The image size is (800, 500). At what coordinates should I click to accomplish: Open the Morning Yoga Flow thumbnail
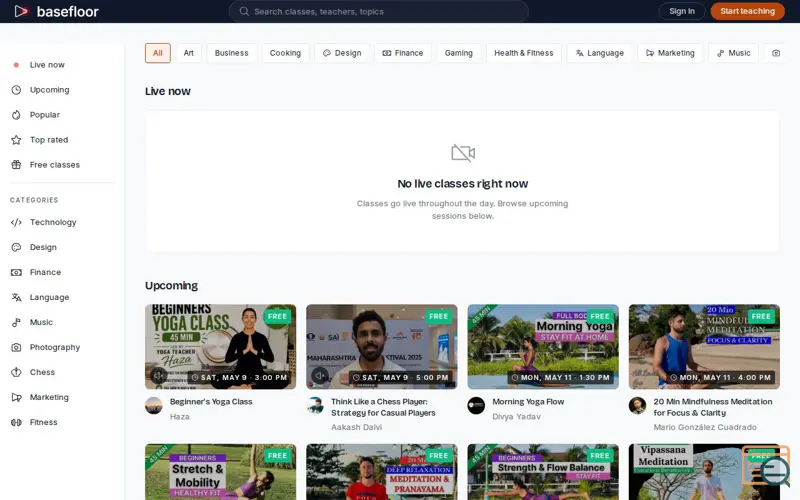[x=543, y=347]
